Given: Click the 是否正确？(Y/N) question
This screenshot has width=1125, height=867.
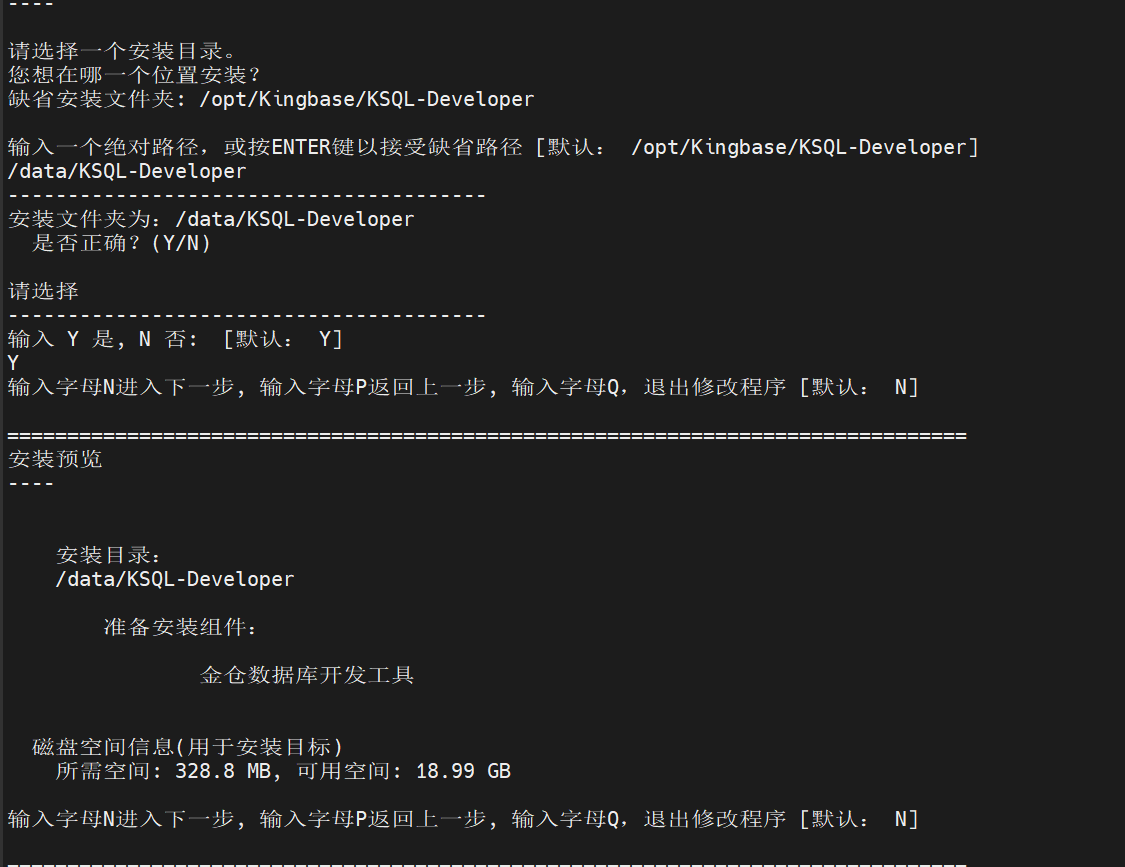Looking at the screenshot, I should 122,243.
